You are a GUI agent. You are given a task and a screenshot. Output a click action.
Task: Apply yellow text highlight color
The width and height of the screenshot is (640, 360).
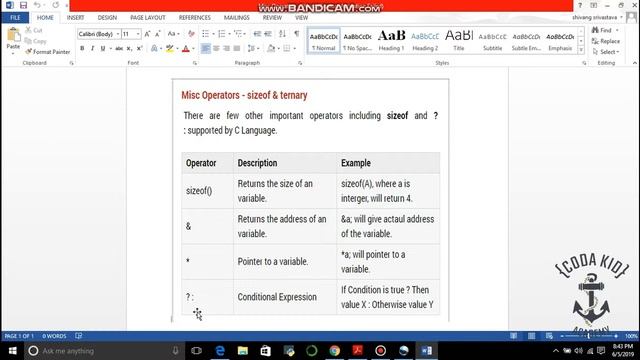pyautogui.click(x=170, y=48)
